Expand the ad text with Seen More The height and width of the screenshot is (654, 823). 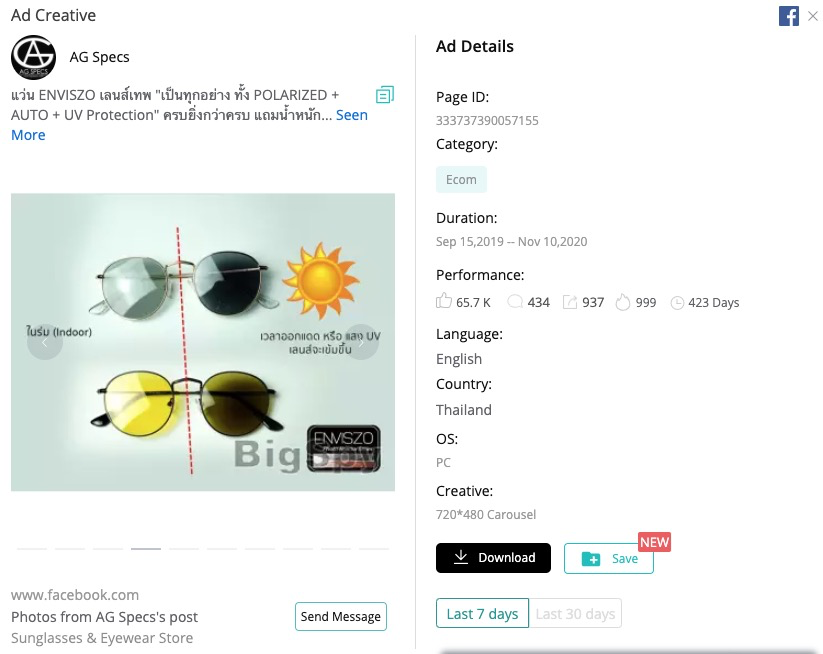[351, 115]
